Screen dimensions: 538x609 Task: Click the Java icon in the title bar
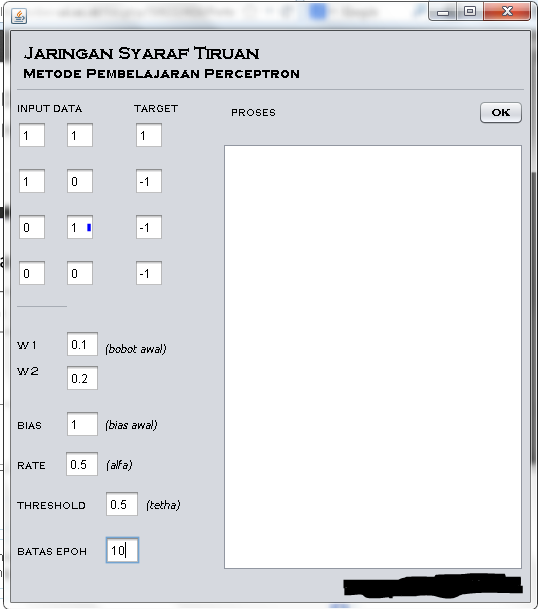(x=19, y=16)
